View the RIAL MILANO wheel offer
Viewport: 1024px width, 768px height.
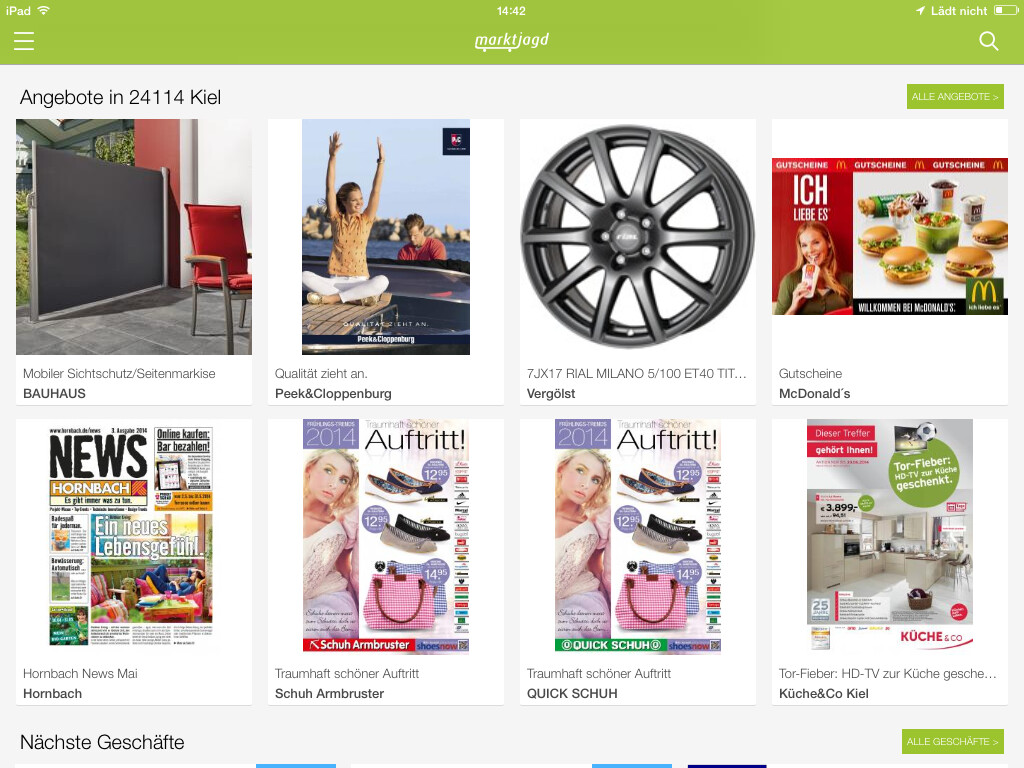tap(638, 237)
